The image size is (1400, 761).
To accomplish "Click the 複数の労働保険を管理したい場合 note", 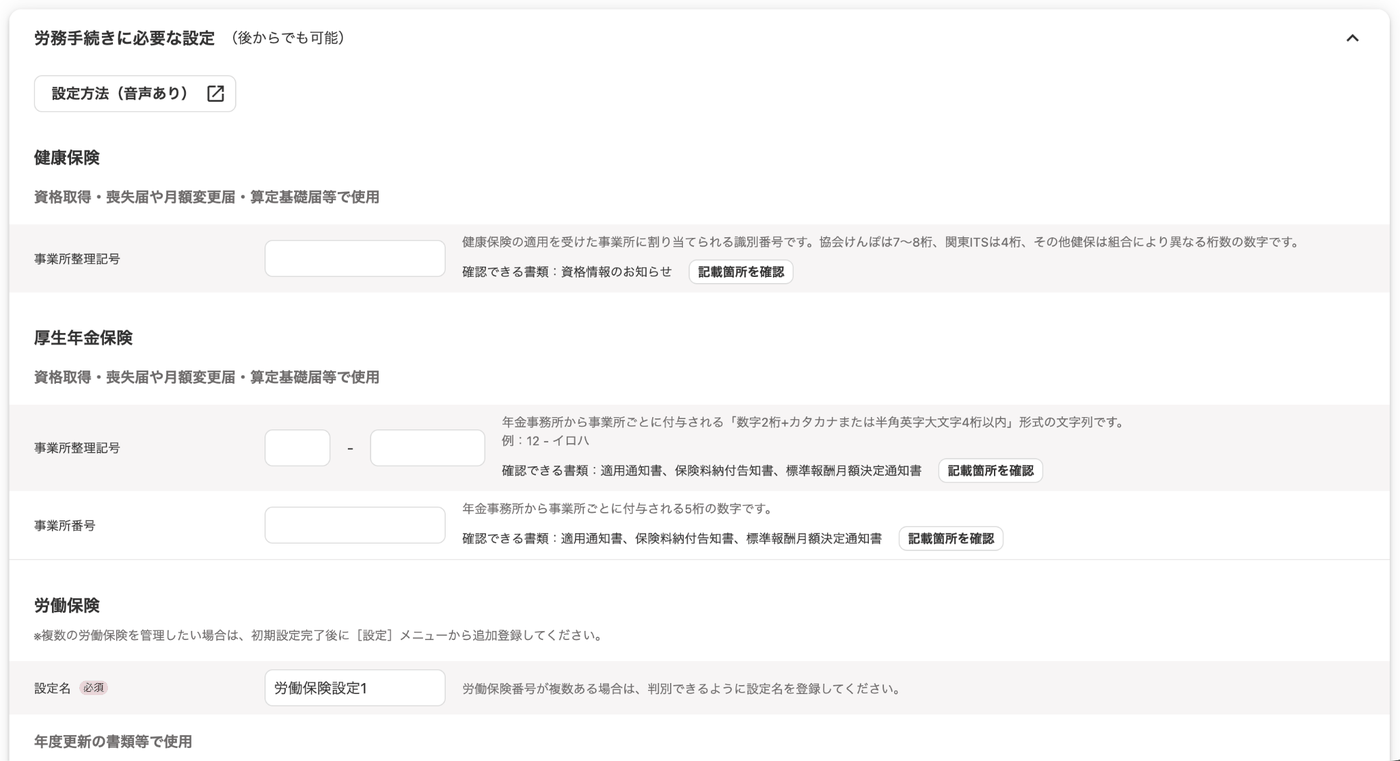I will tap(318, 635).
